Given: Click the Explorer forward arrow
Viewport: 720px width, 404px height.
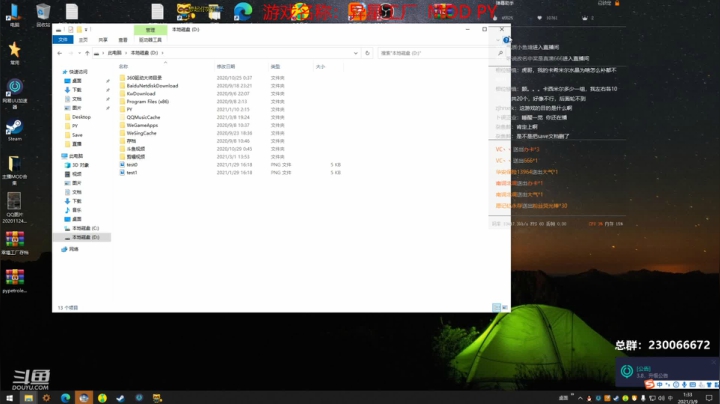Looking at the screenshot, I should point(71,53).
